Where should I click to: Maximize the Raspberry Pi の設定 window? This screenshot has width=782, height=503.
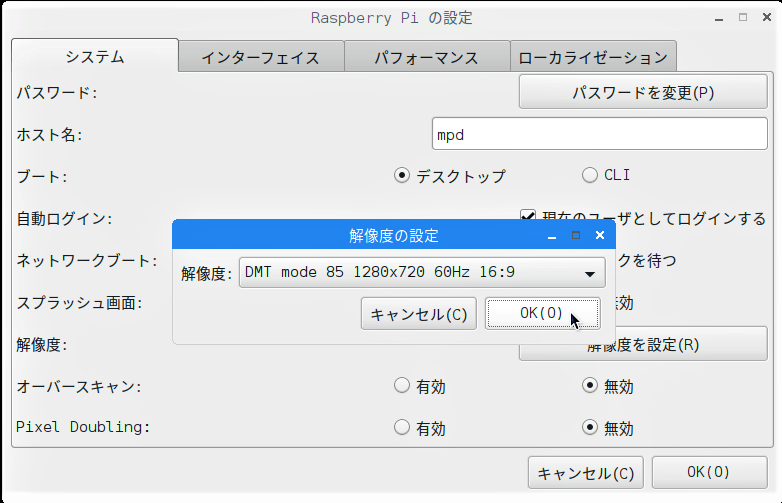pyautogui.click(x=743, y=17)
